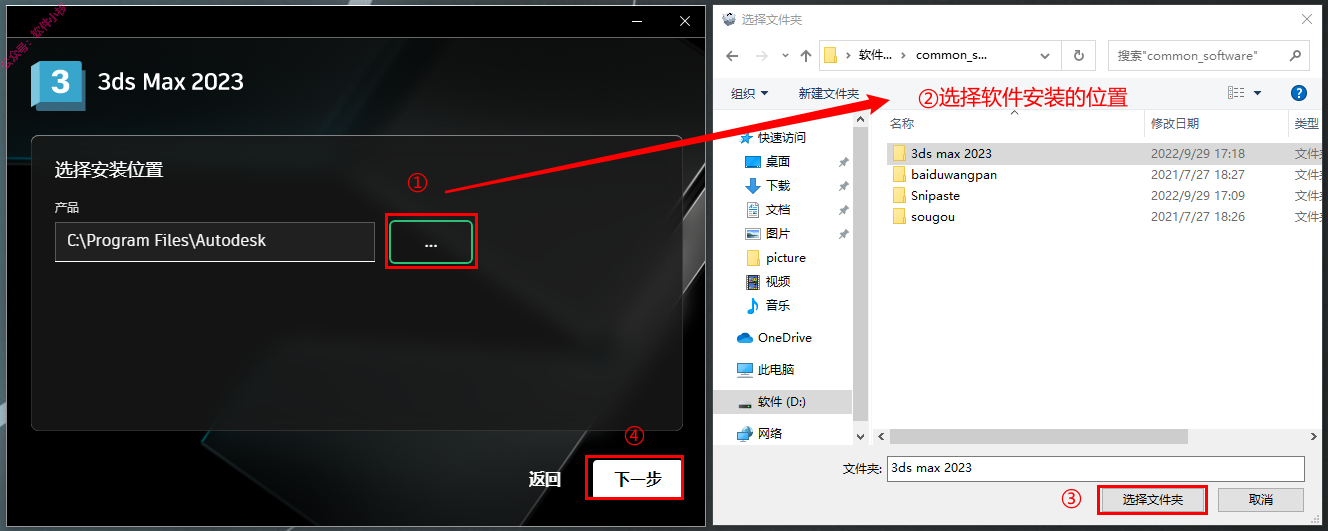Click the picture folder in the navigation pane
Image resolution: width=1328 pixels, height=531 pixels.
785,257
